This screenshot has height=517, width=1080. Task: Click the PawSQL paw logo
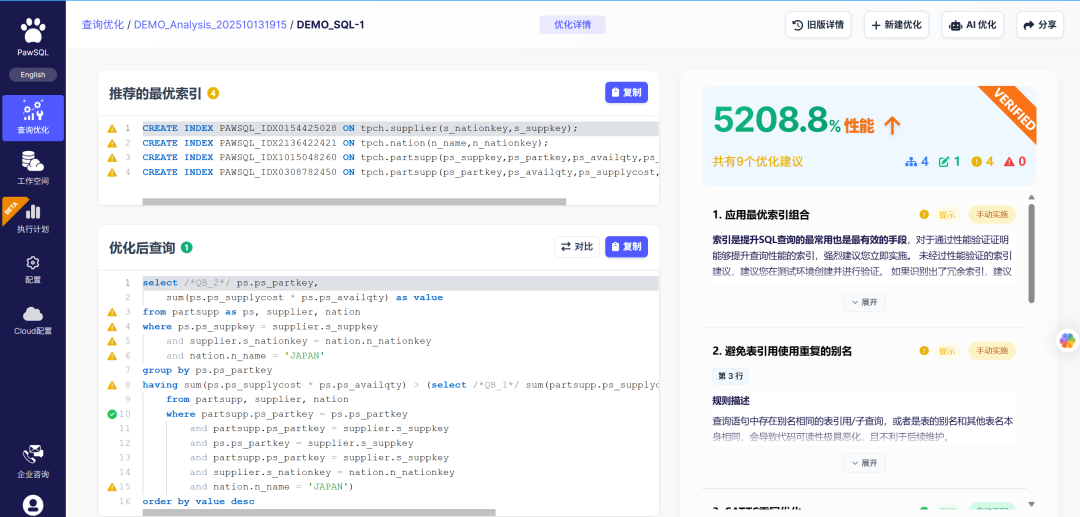coord(33,32)
